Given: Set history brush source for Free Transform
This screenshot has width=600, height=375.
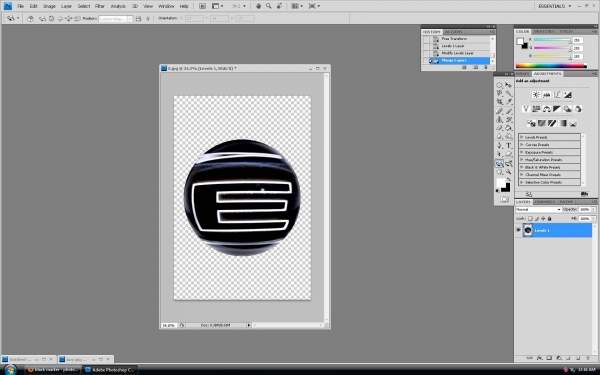Looking at the screenshot, I should (x=426, y=39).
